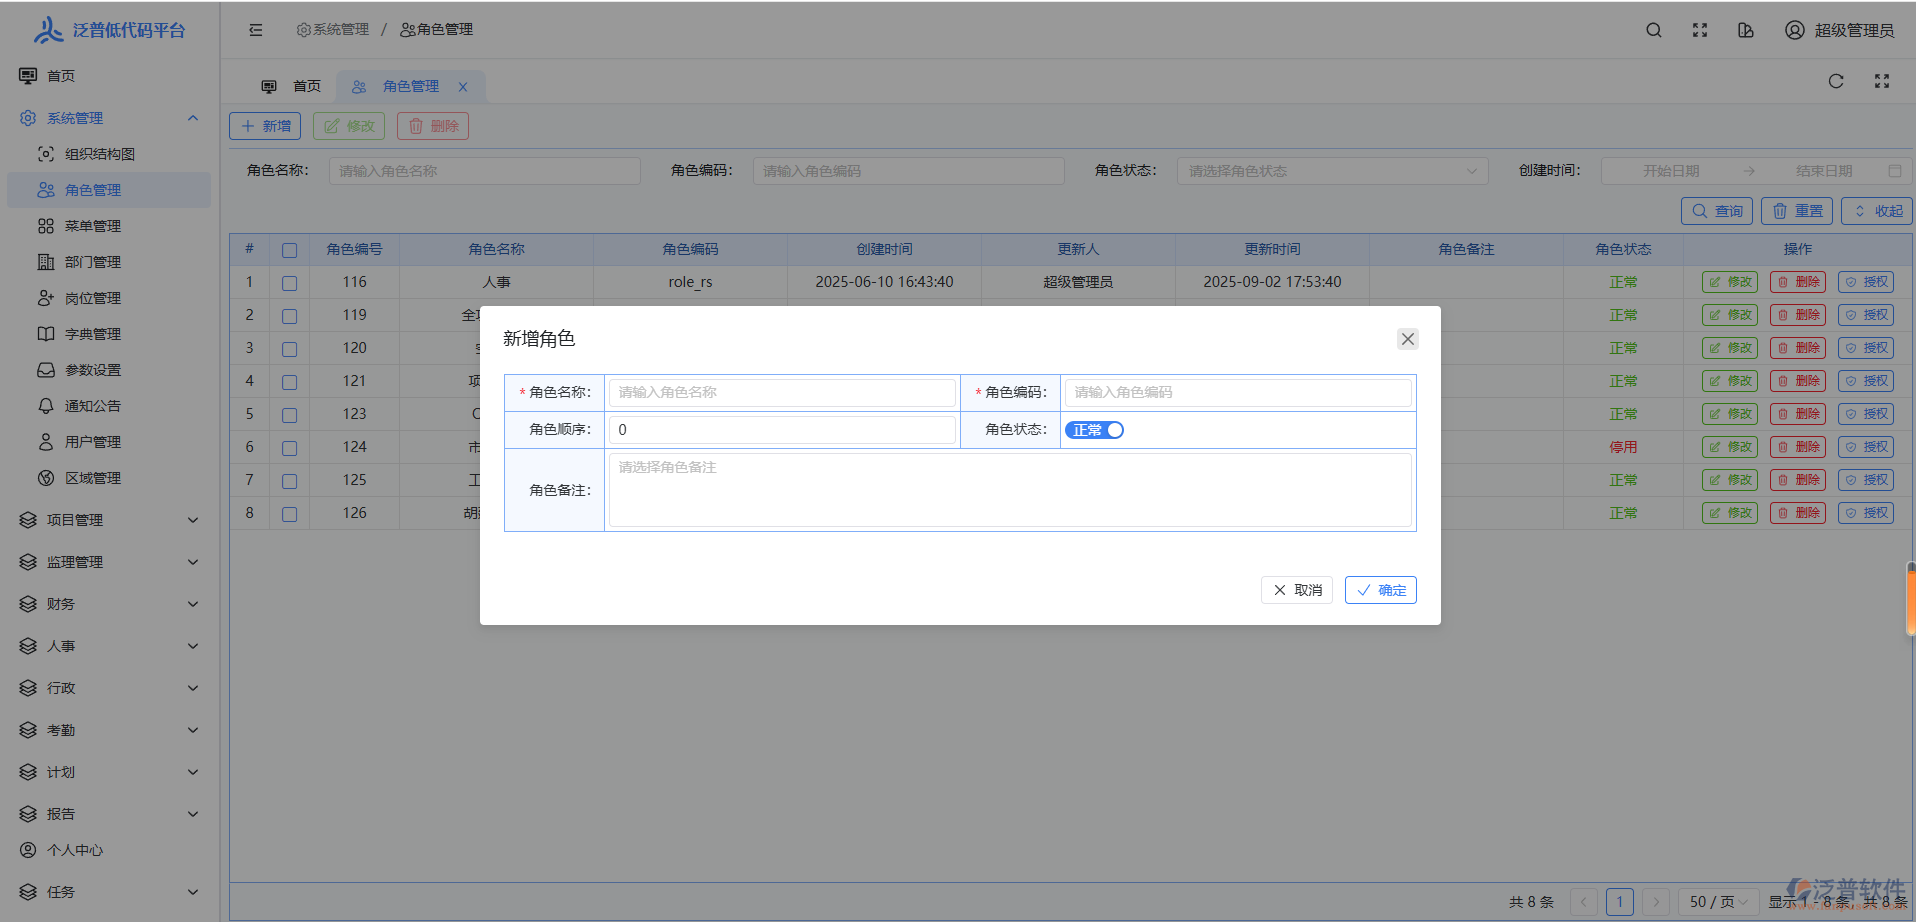Image resolution: width=1916 pixels, height=922 pixels.
Task: Click the 角色名称 input in dialog
Action: point(782,392)
